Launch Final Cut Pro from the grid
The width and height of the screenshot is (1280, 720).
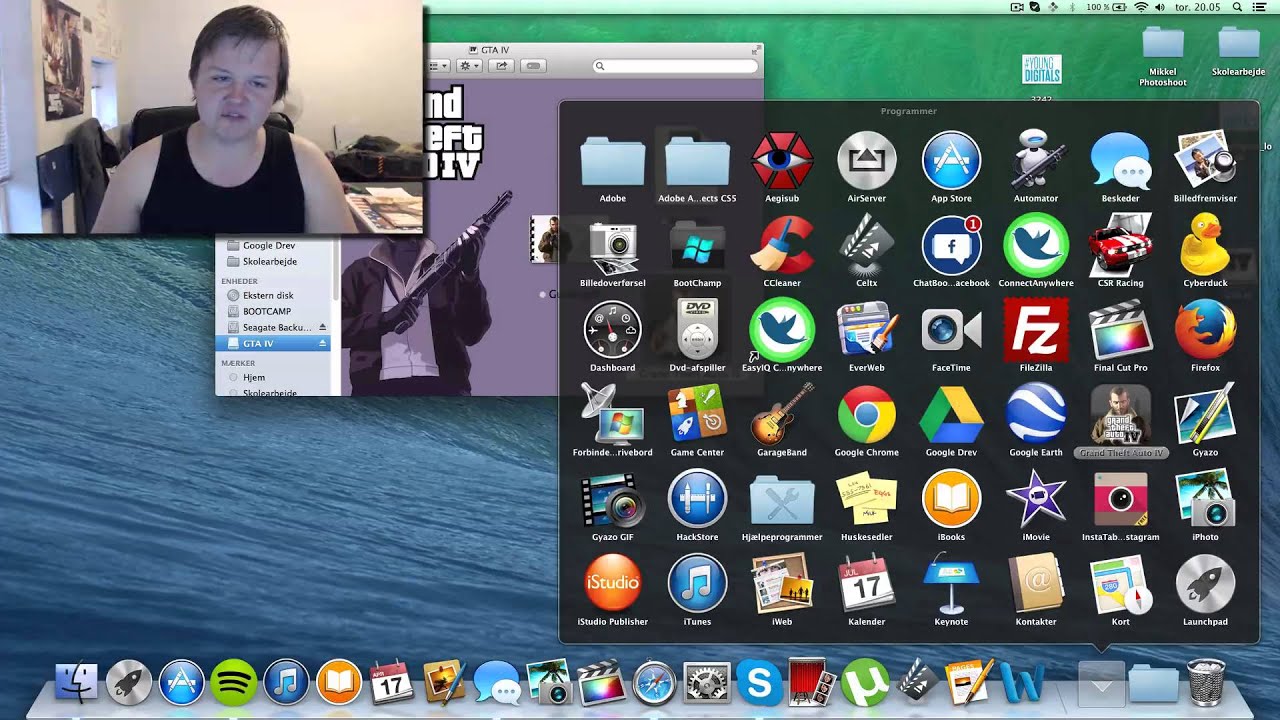tap(1120, 330)
